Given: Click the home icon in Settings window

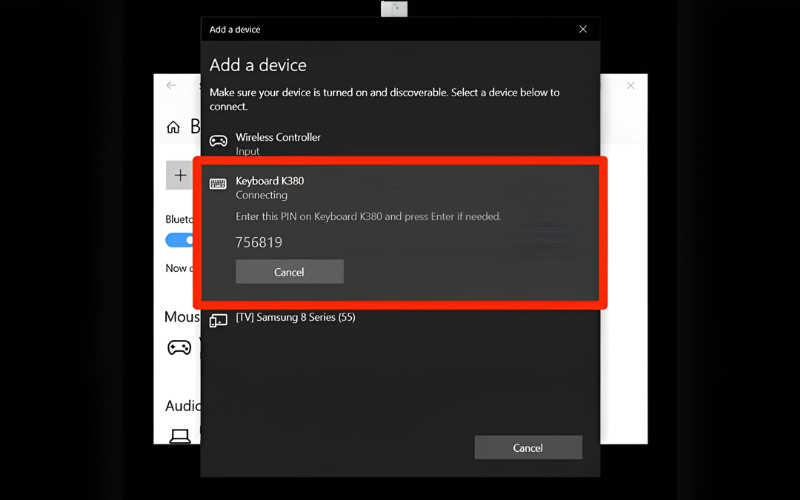Looking at the screenshot, I should click(x=173, y=127).
